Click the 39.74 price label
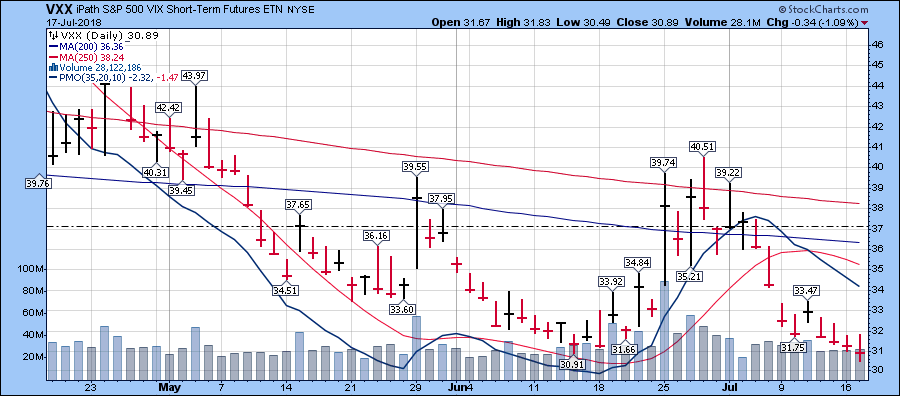 [664, 162]
